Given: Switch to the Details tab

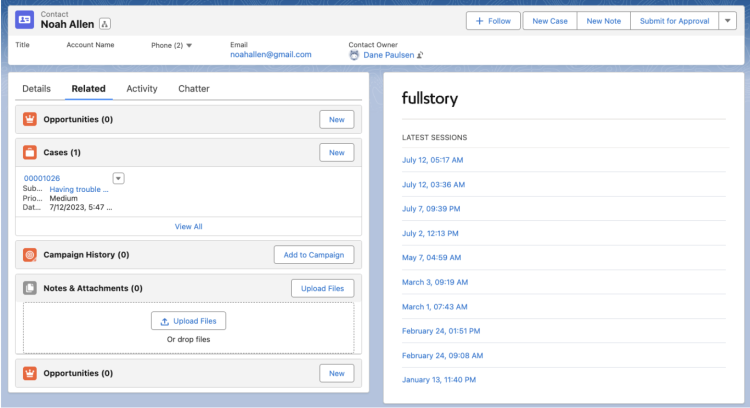Looking at the screenshot, I should tap(36, 88).
